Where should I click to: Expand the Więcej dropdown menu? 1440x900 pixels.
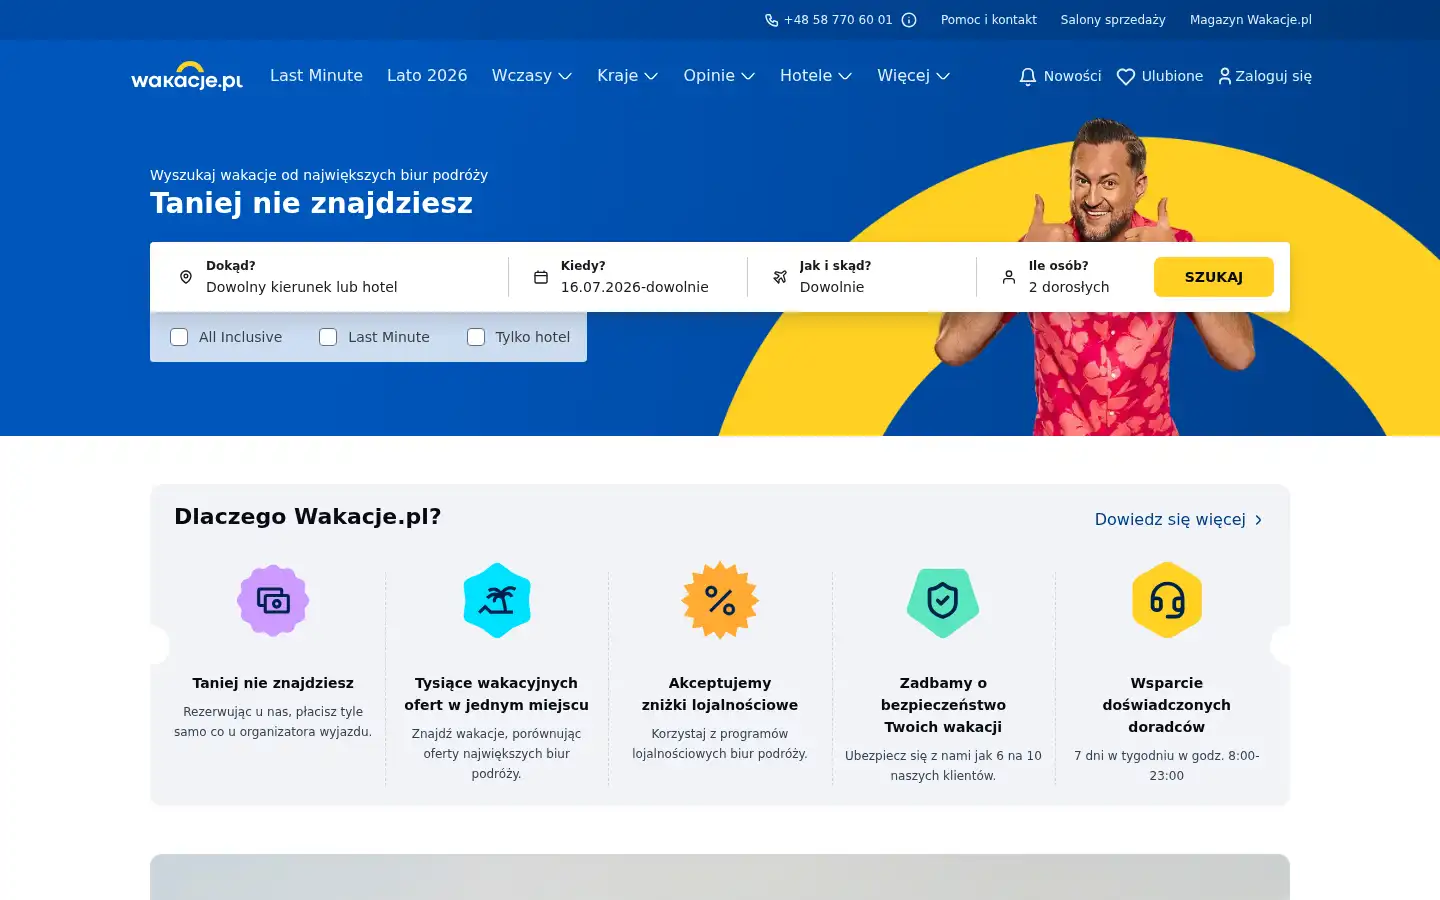click(914, 76)
